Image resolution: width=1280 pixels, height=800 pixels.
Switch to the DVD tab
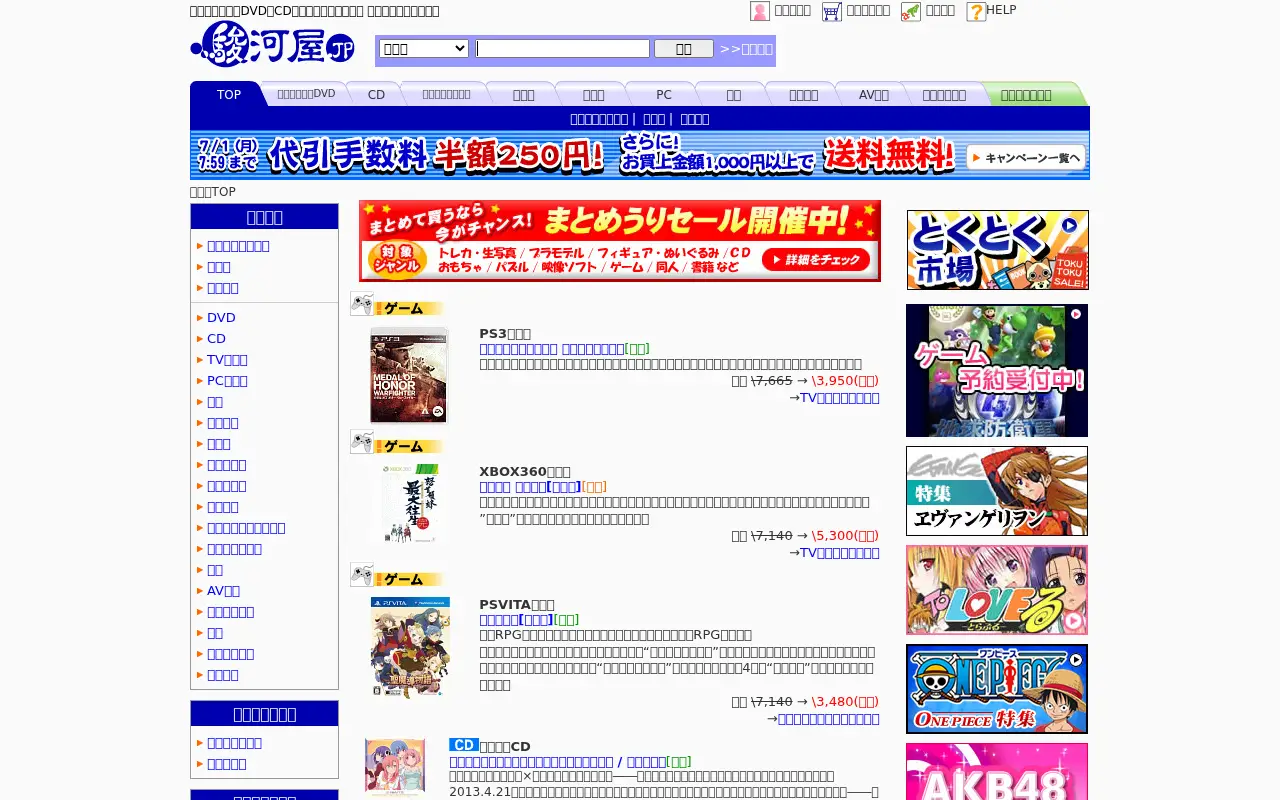306,94
